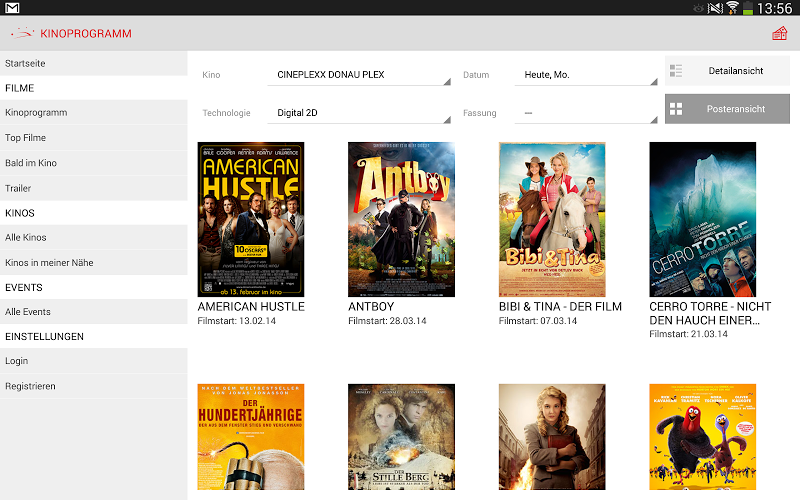The image size is (800, 500).
Task: Open Gmail notification icon in status bar
Action: pyautogui.click(x=12, y=8)
